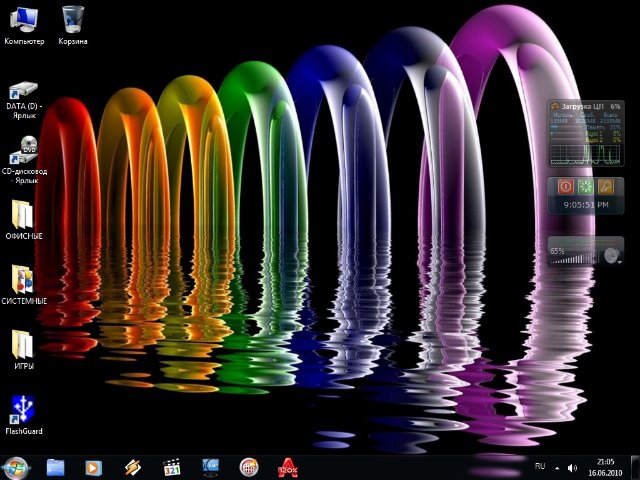Click the red A taskbar icon
Screen dimensions: 640x480
tap(287, 467)
